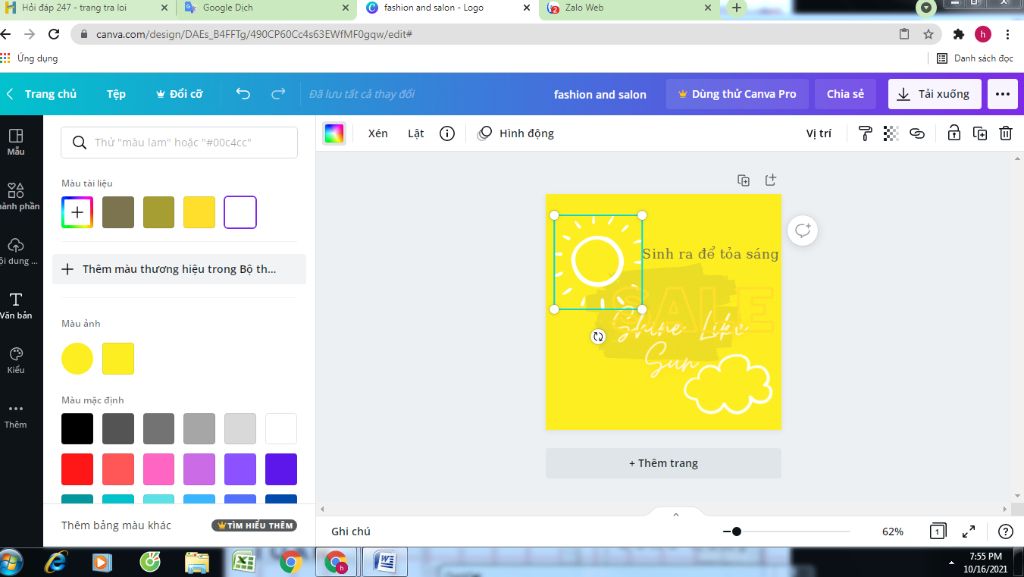Click the delete trash icon
This screenshot has height=577, width=1024.
pyautogui.click(x=1006, y=133)
